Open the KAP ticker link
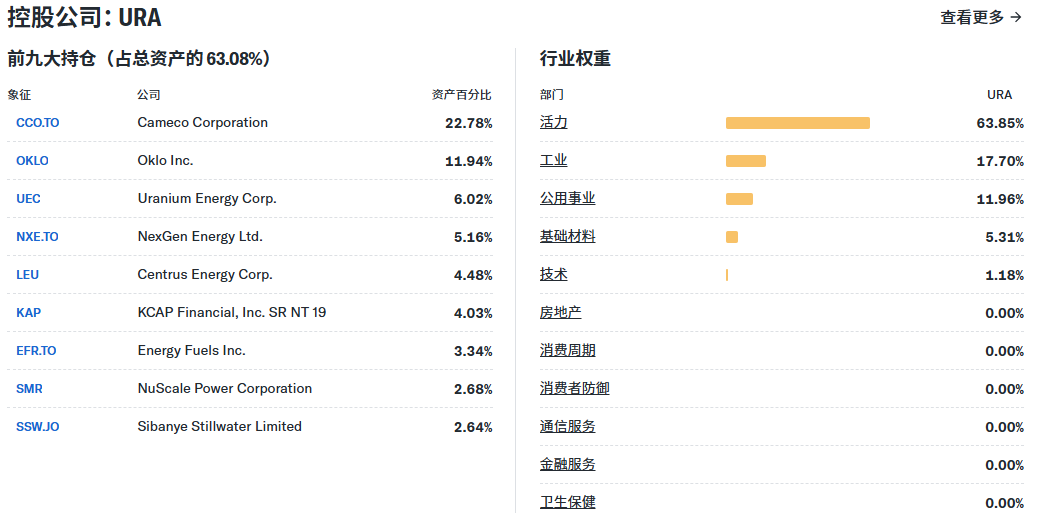This screenshot has height=523, width=1039. pyautogui.click(x=28, y=313)
